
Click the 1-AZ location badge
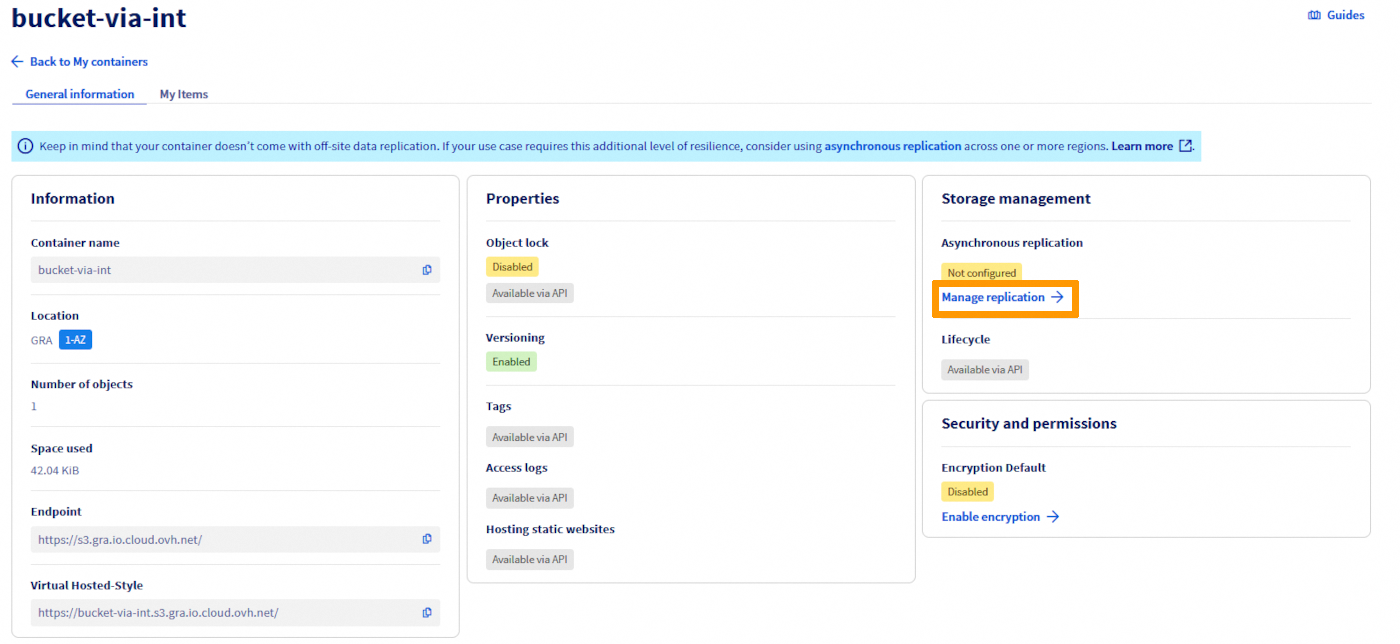coord(75,339)
